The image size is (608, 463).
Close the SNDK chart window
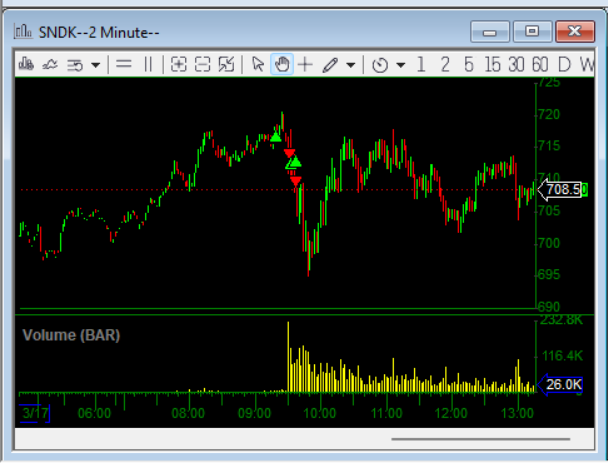click(575, 31)
